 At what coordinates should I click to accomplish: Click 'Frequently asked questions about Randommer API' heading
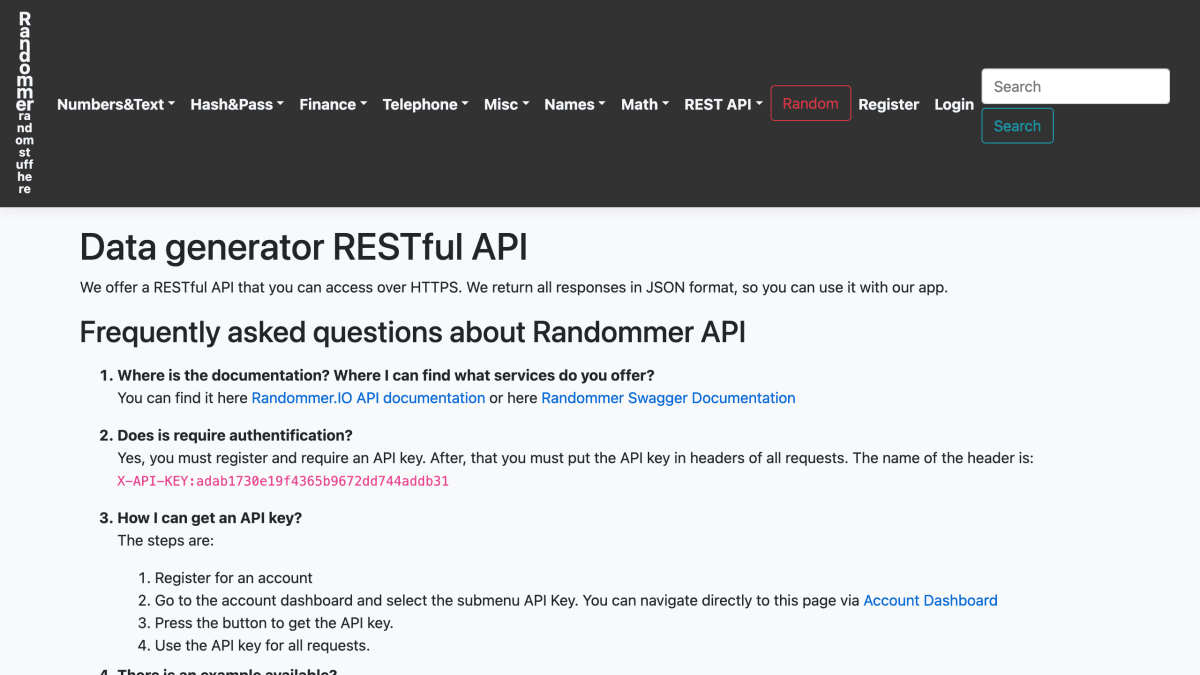pyautogui.click(x=413, y=331)
